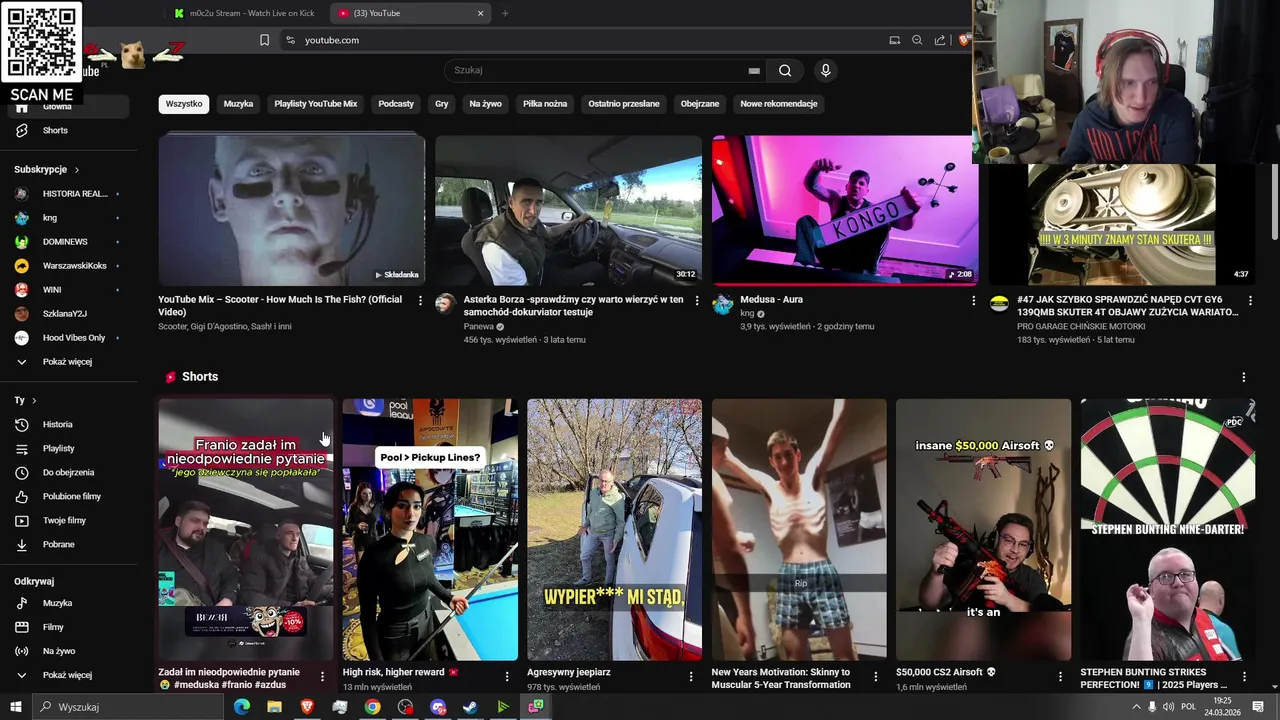Open the Asterka Borza video thumbnail

pos(568,210)
